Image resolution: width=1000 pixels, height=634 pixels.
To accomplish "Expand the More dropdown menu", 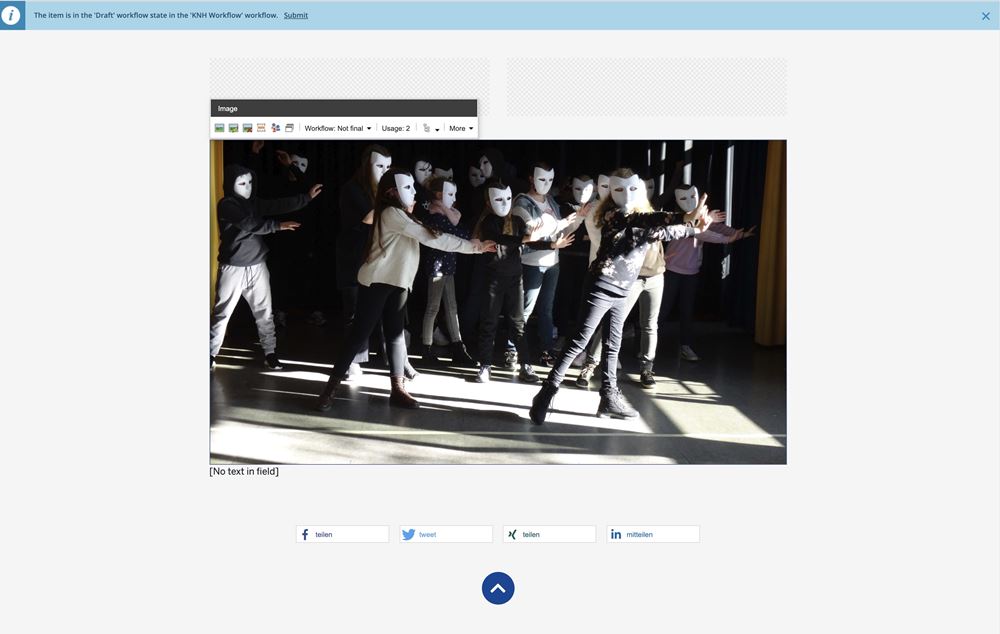I will pyautogui.click(x=460, y=128).
